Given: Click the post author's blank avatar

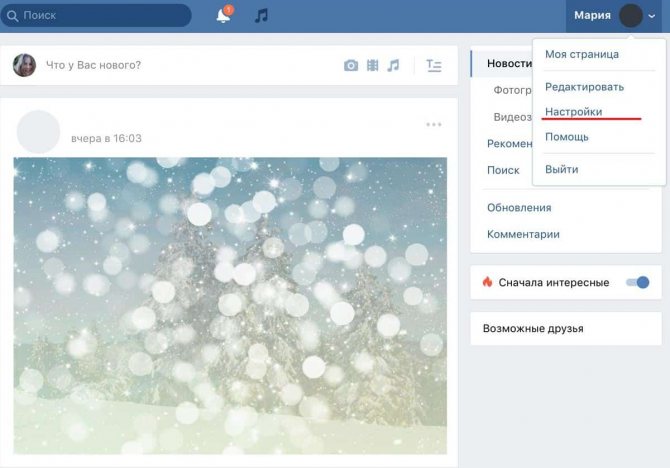Looking at the screenshot, I should click(38, 132).
